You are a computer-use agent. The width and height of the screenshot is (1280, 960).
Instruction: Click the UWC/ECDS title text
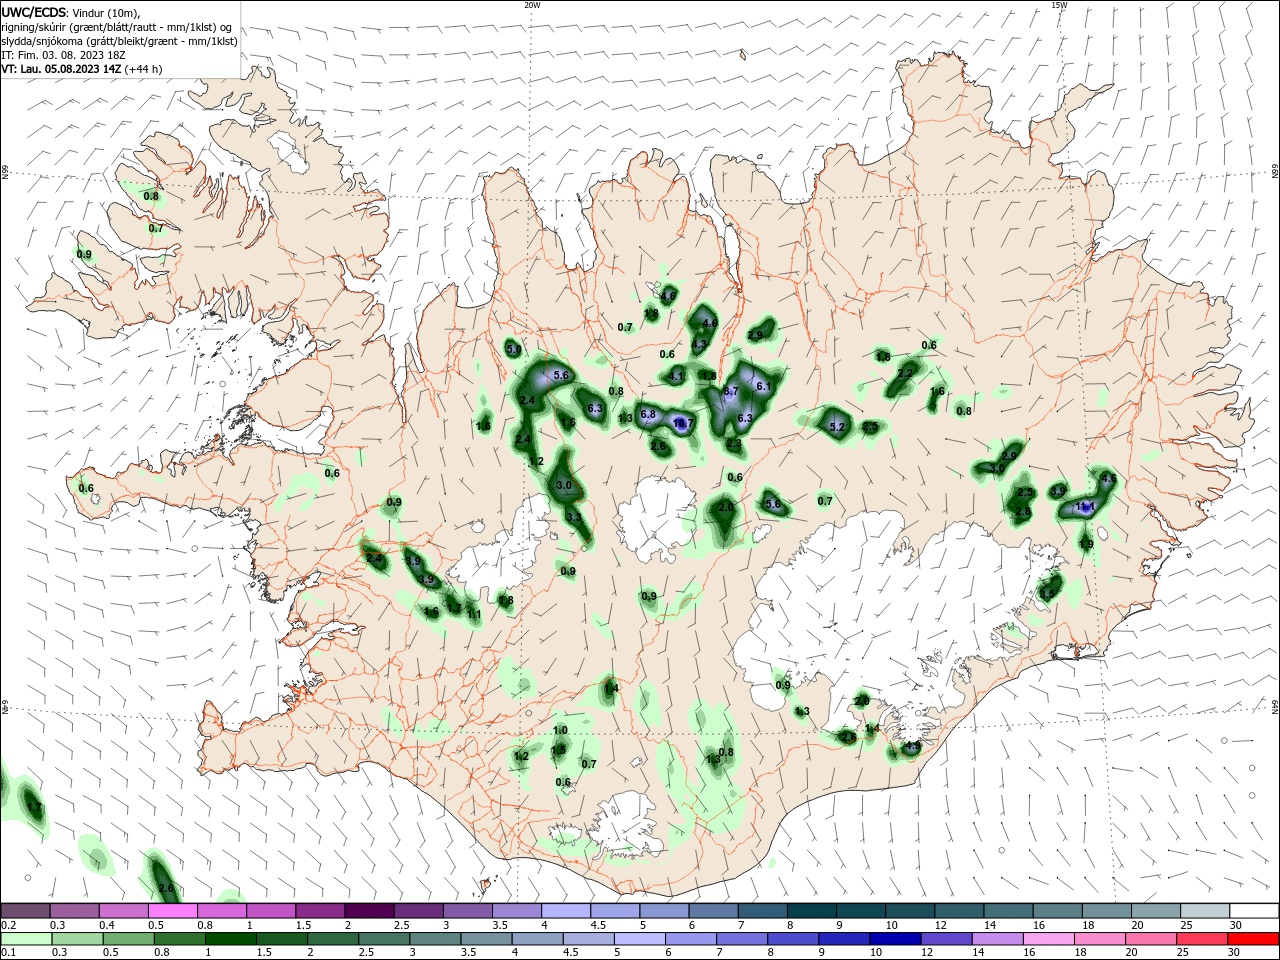point(33,12)
